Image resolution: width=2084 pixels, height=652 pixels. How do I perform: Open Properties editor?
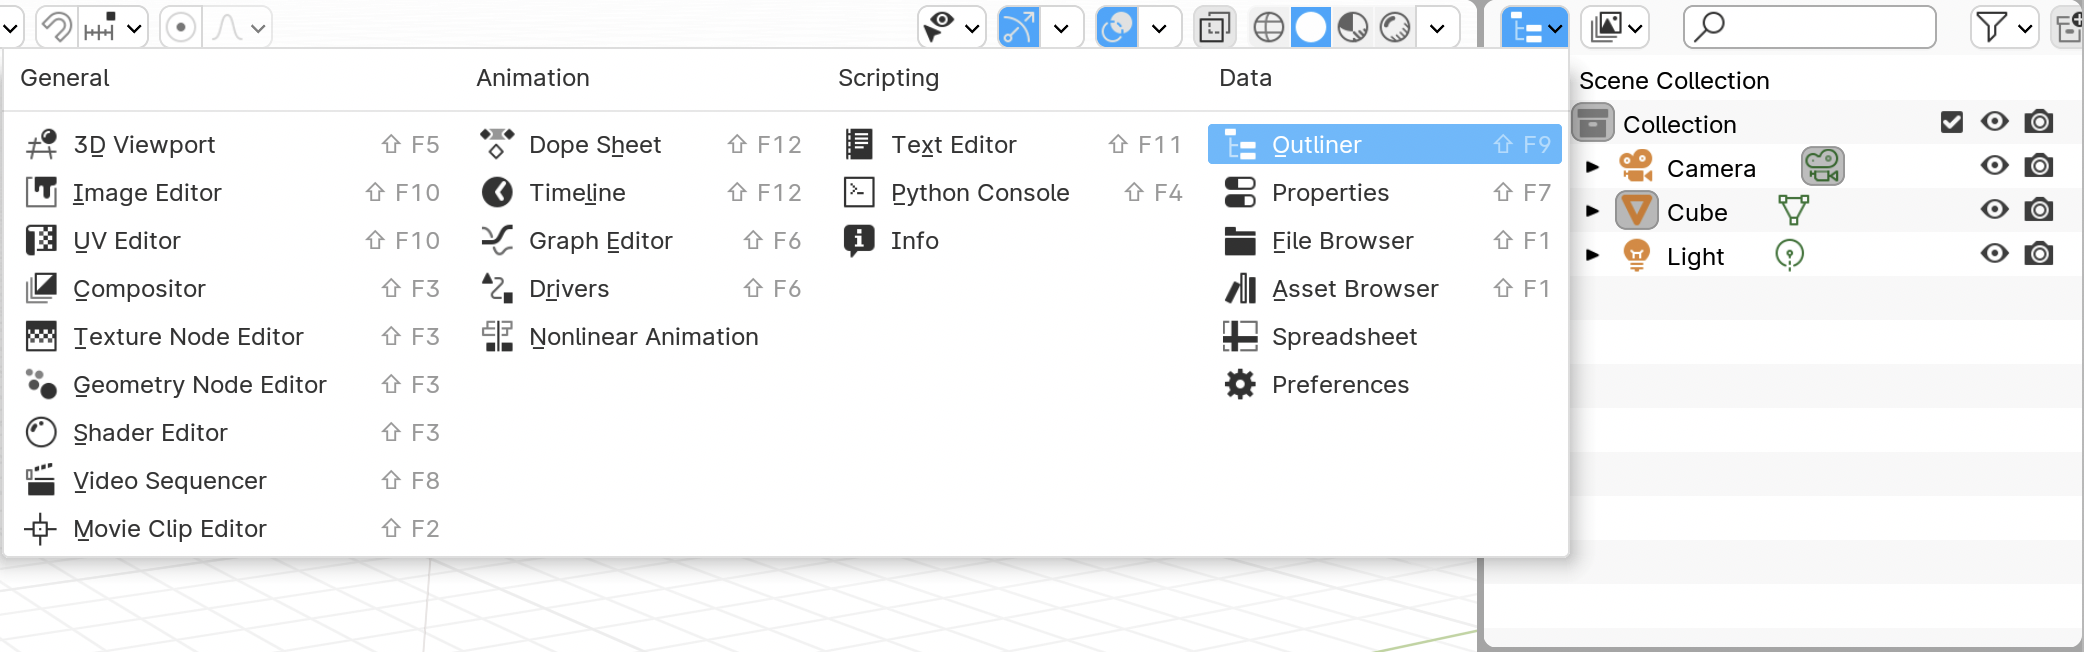tap(1385, 193)
